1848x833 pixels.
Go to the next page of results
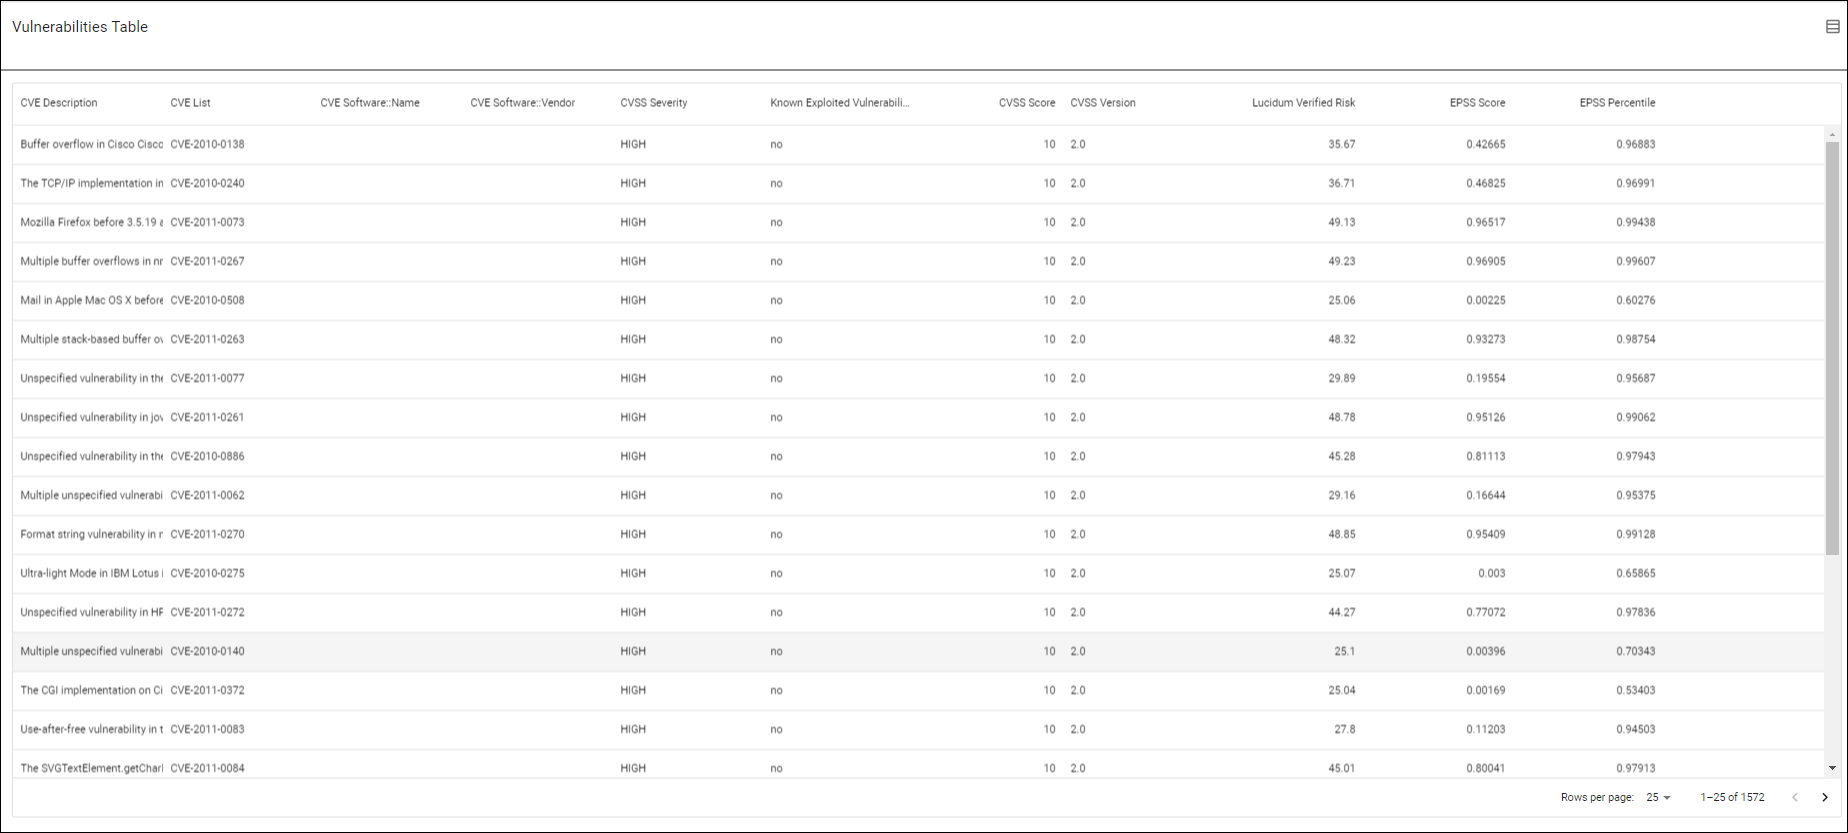tap(1825, 797)
